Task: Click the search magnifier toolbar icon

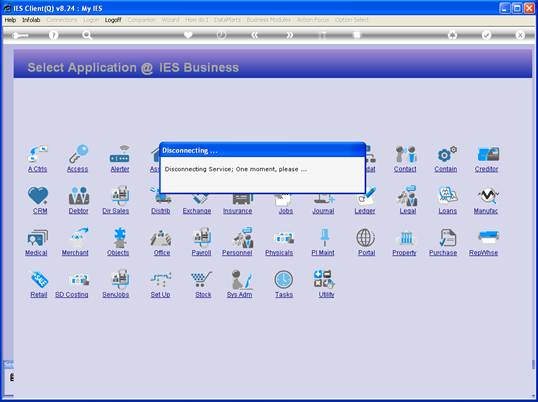Action: coord(87,35)
